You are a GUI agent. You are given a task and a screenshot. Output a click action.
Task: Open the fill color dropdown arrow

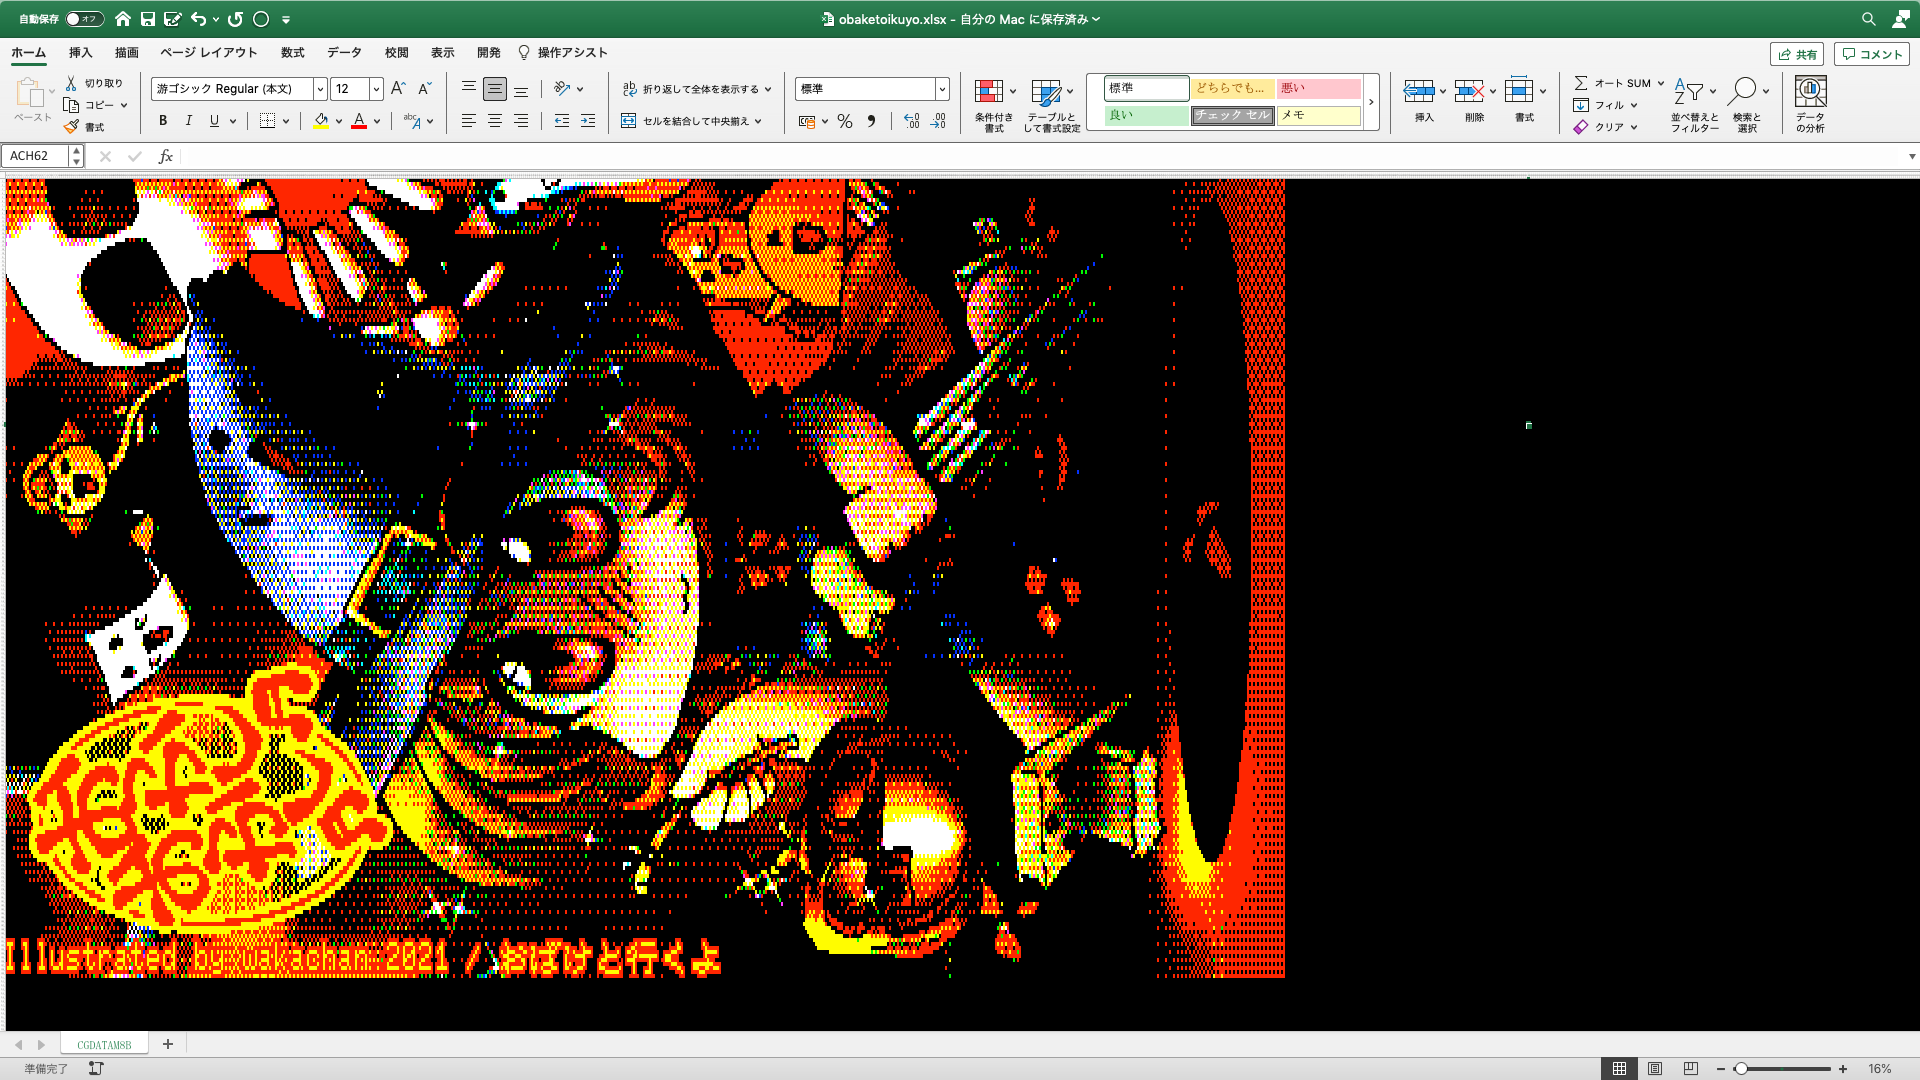point(339,122)
